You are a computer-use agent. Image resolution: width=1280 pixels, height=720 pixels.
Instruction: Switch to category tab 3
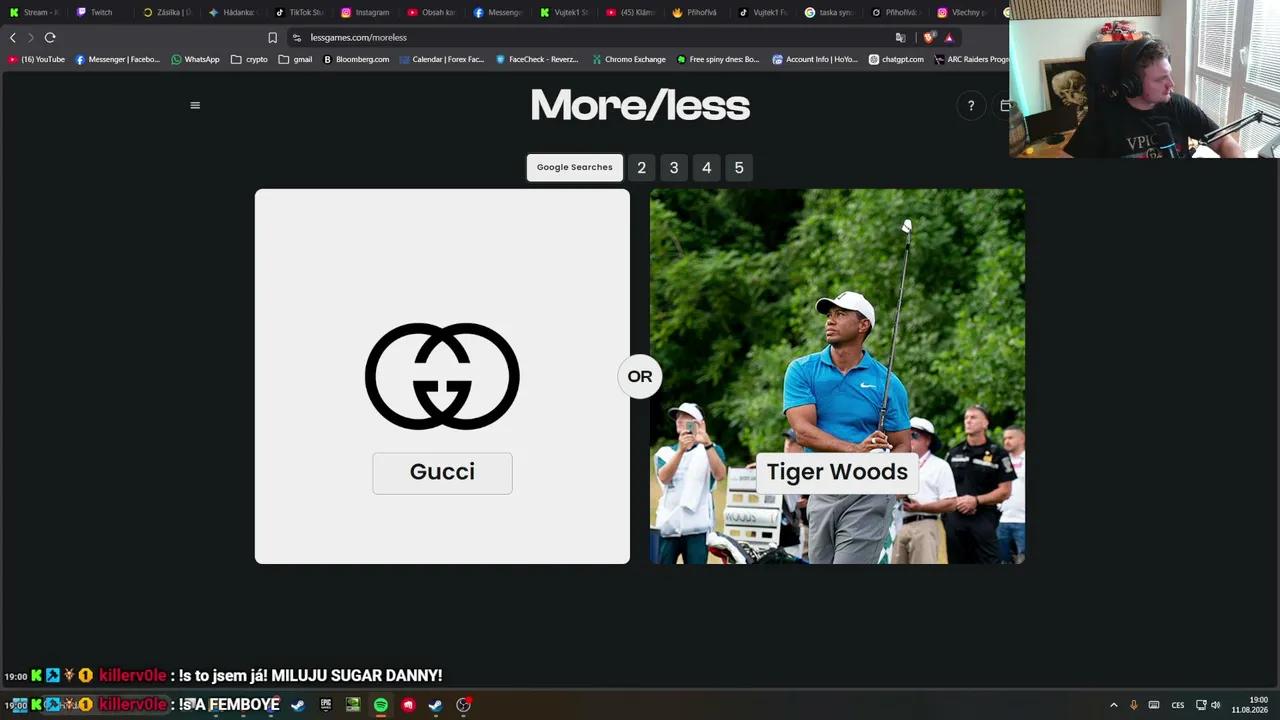click(674, 167)
